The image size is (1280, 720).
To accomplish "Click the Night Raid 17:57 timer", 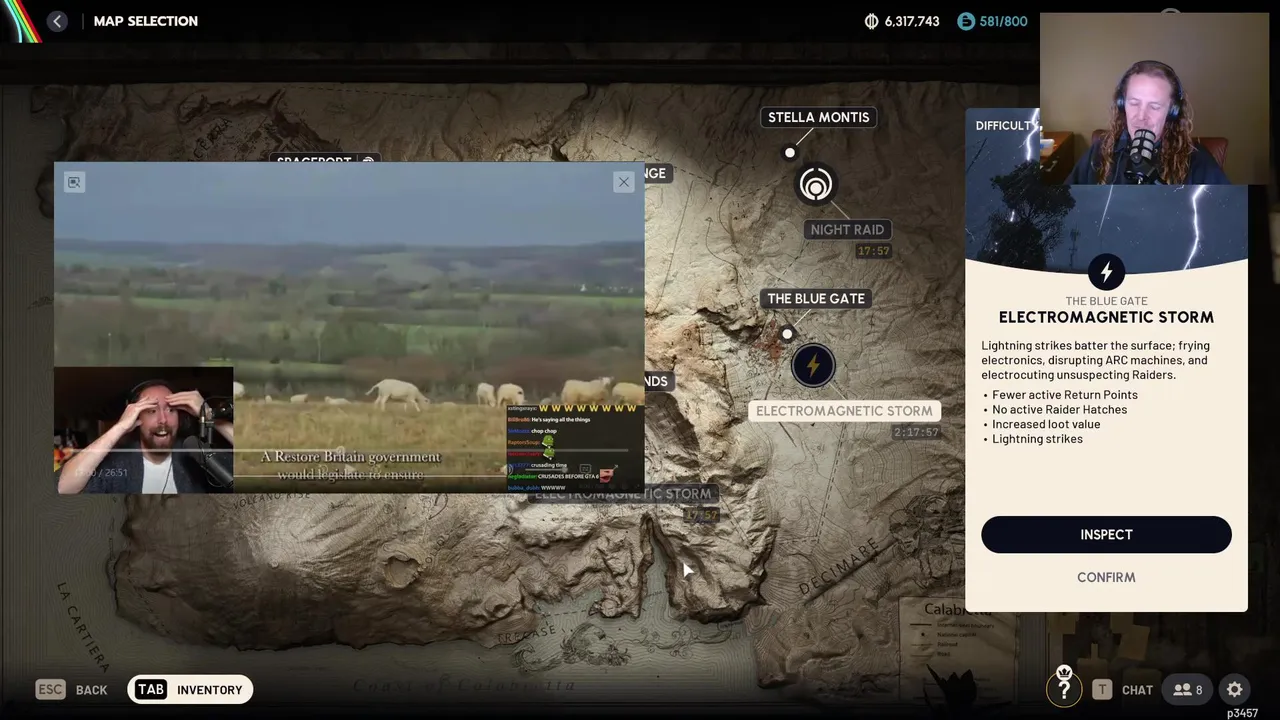I will click(873, 251).
